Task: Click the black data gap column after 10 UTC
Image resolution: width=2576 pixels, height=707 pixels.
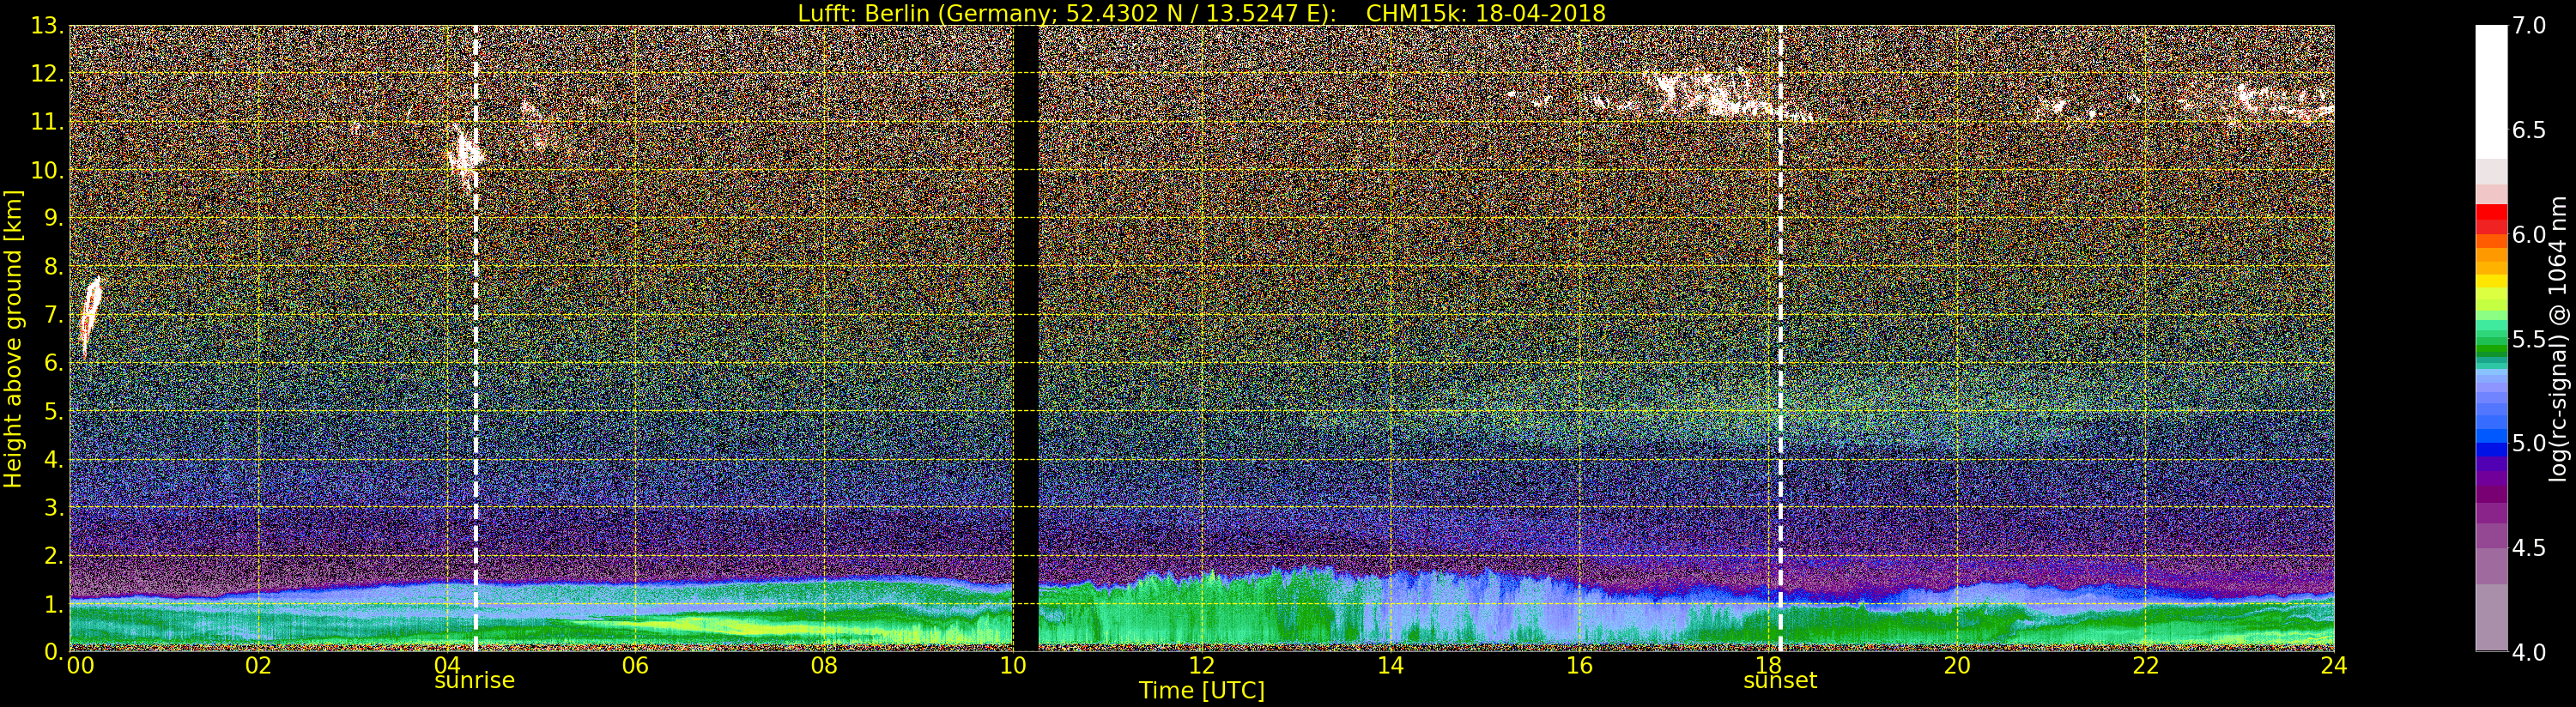Action: pyautogui.click(x=1026, y=338)
